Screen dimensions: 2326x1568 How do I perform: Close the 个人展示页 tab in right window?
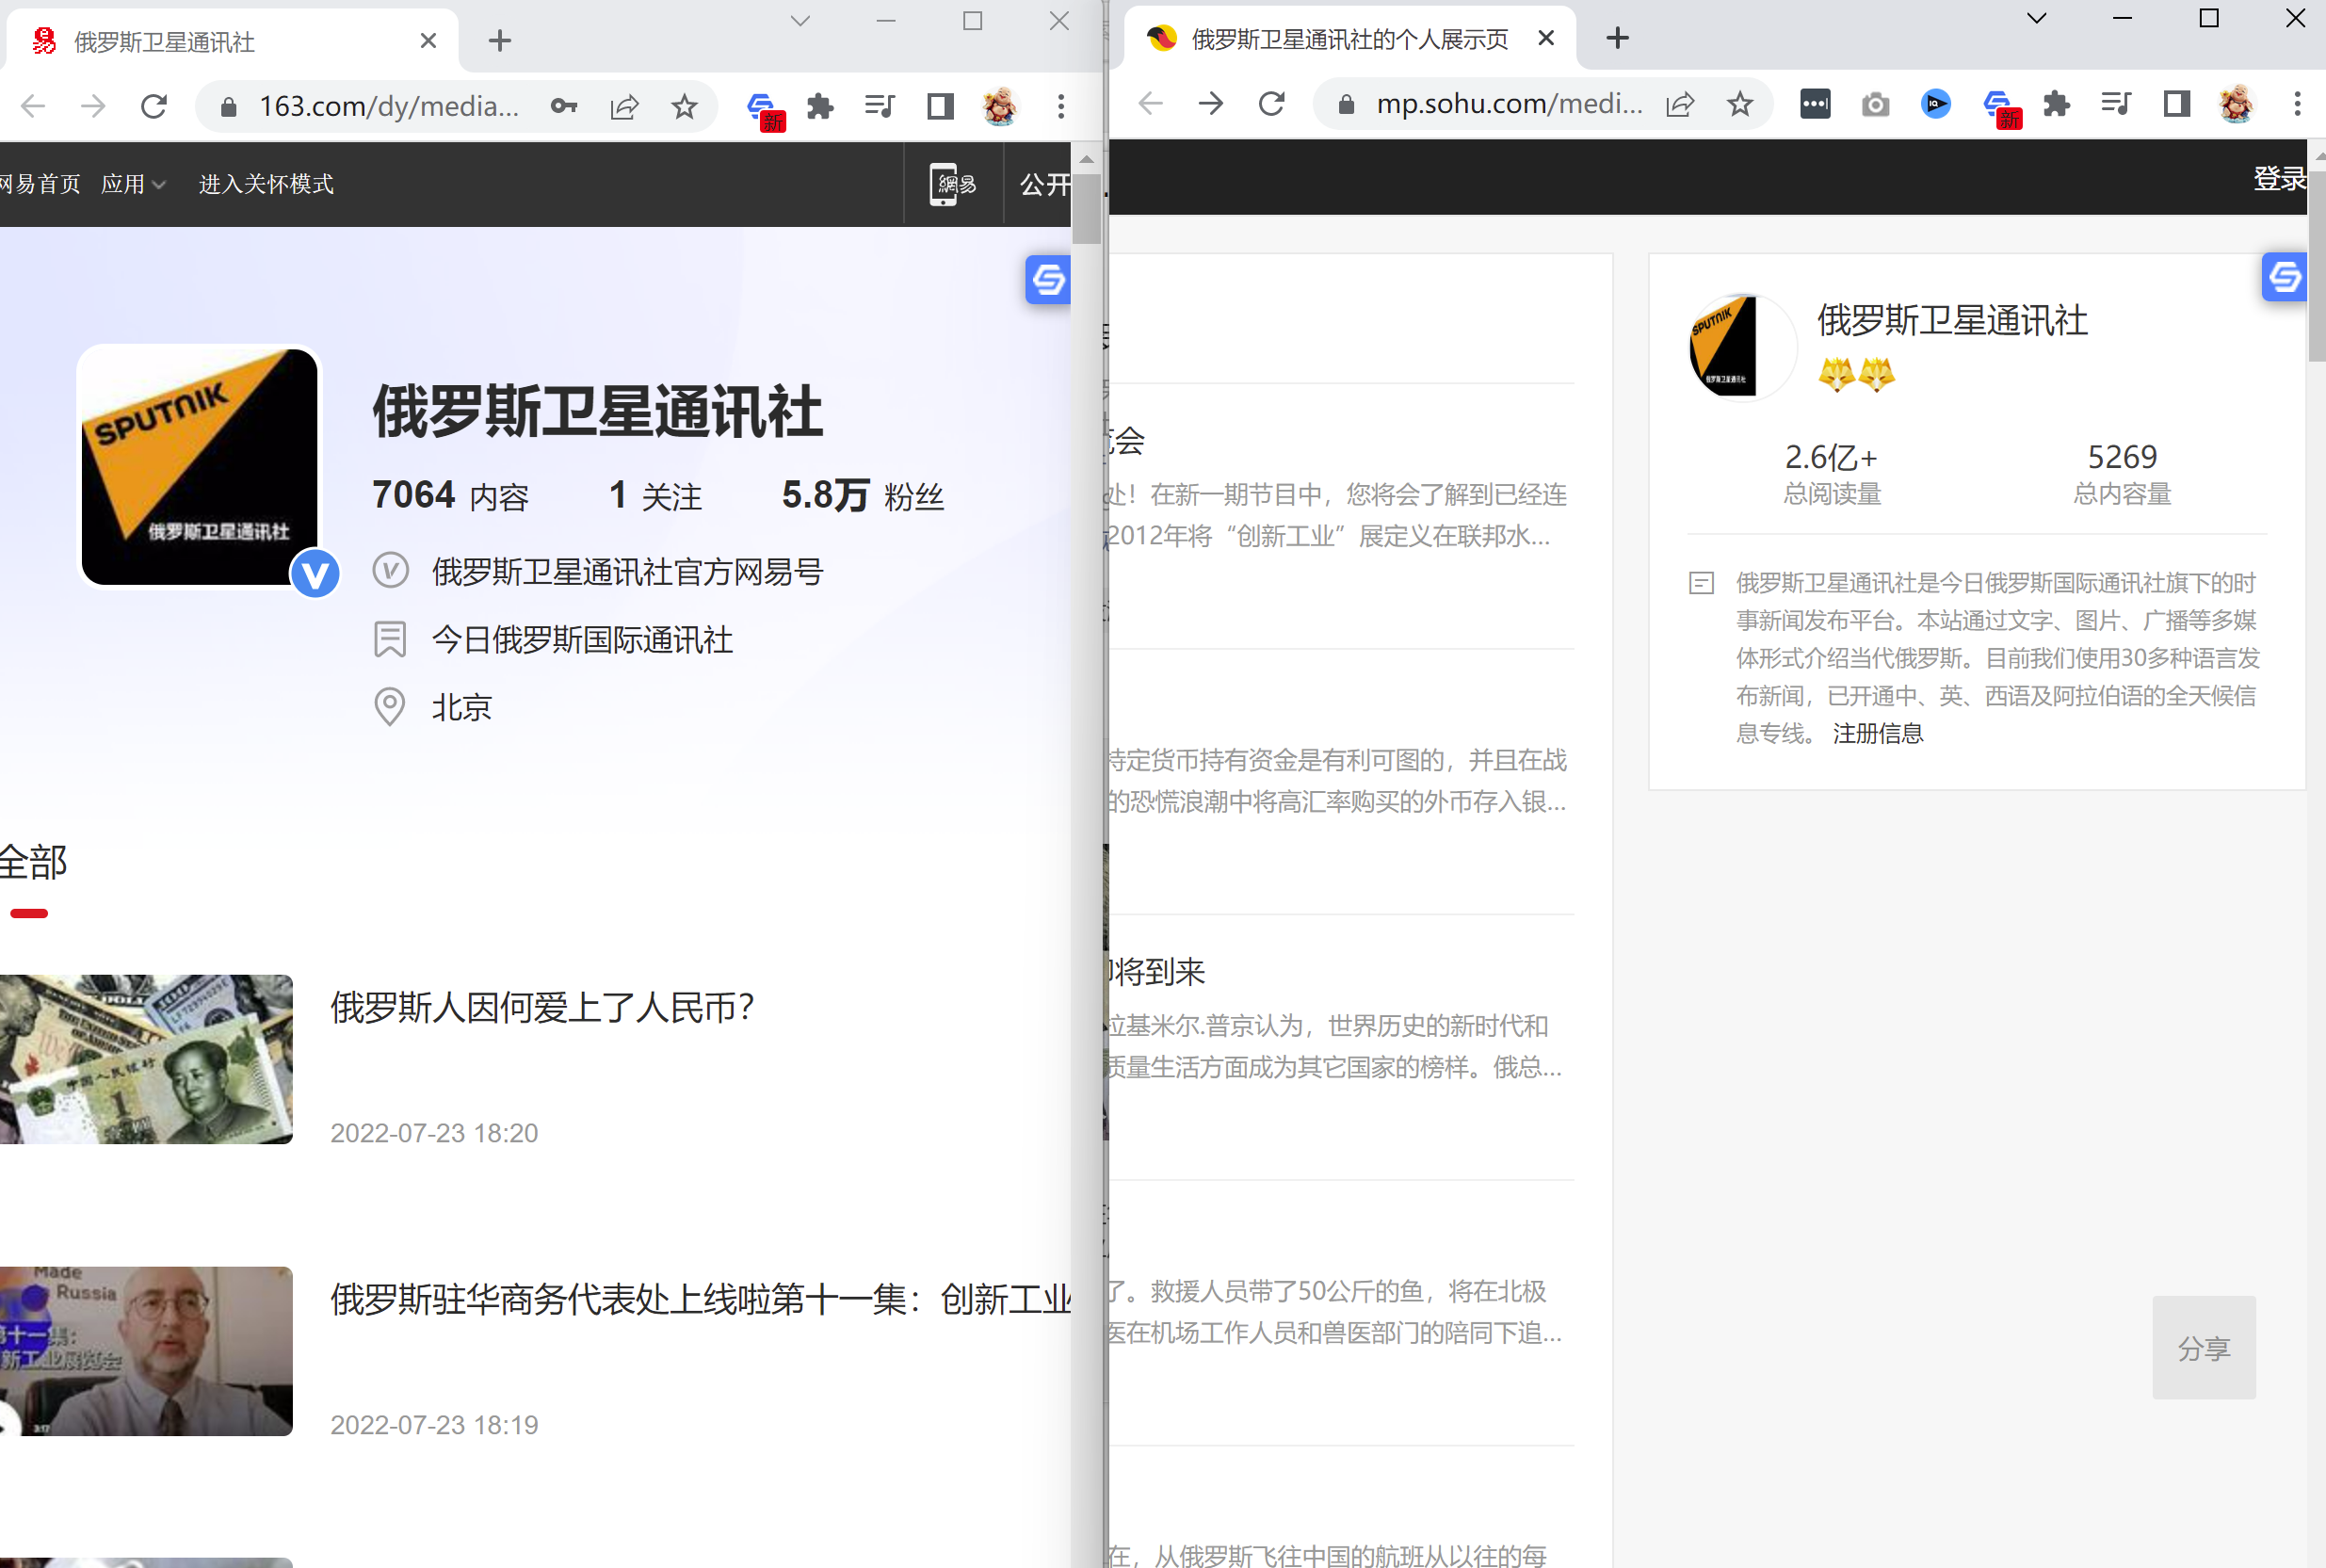pyautogui.click(x=1545, y=38)
